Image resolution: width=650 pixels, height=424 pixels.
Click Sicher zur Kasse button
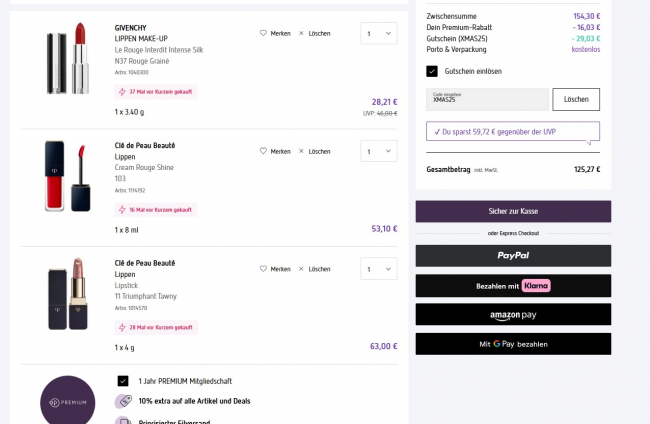tap(513, 211)
